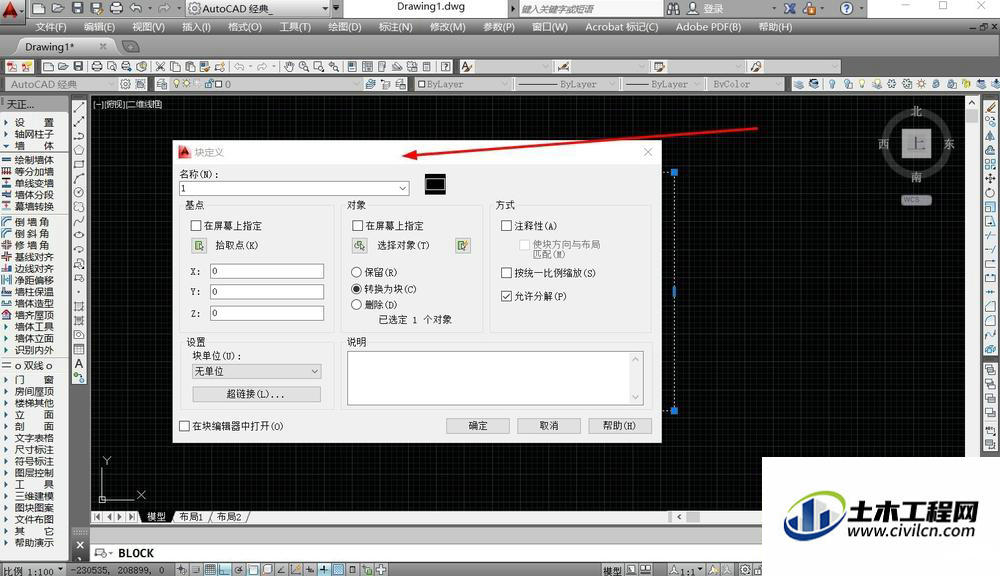Click the 超链接(L)... button
This screenshot has width=1000, height=576.
point(256,394)
